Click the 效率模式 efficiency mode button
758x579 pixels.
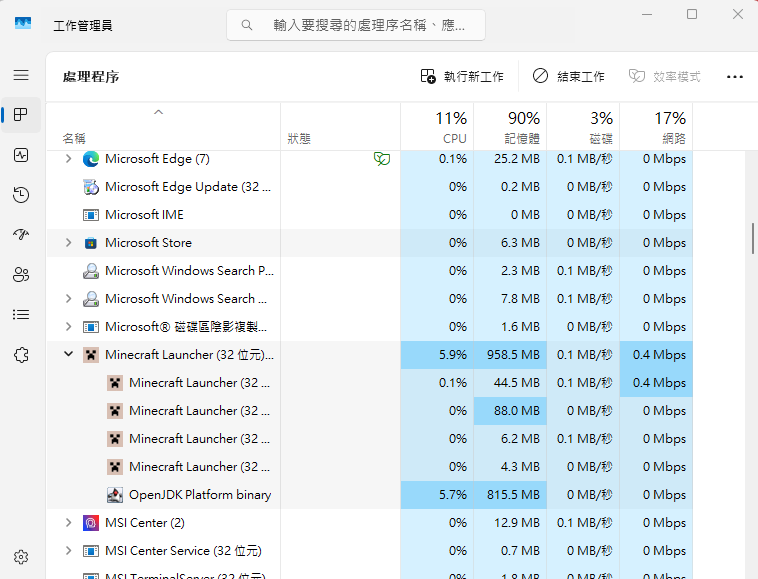pyautogui.click(x=664, y=76)
